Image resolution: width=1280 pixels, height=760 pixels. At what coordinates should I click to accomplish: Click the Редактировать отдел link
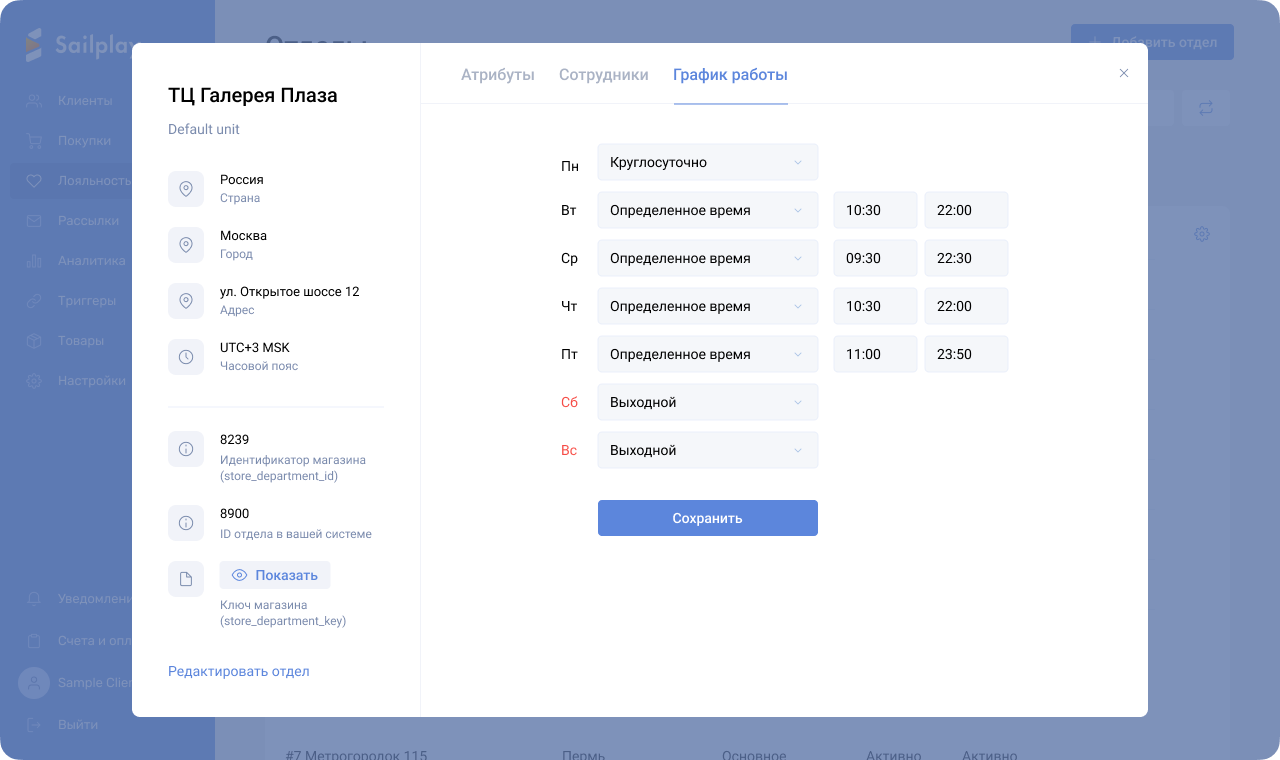click(238, 671)
